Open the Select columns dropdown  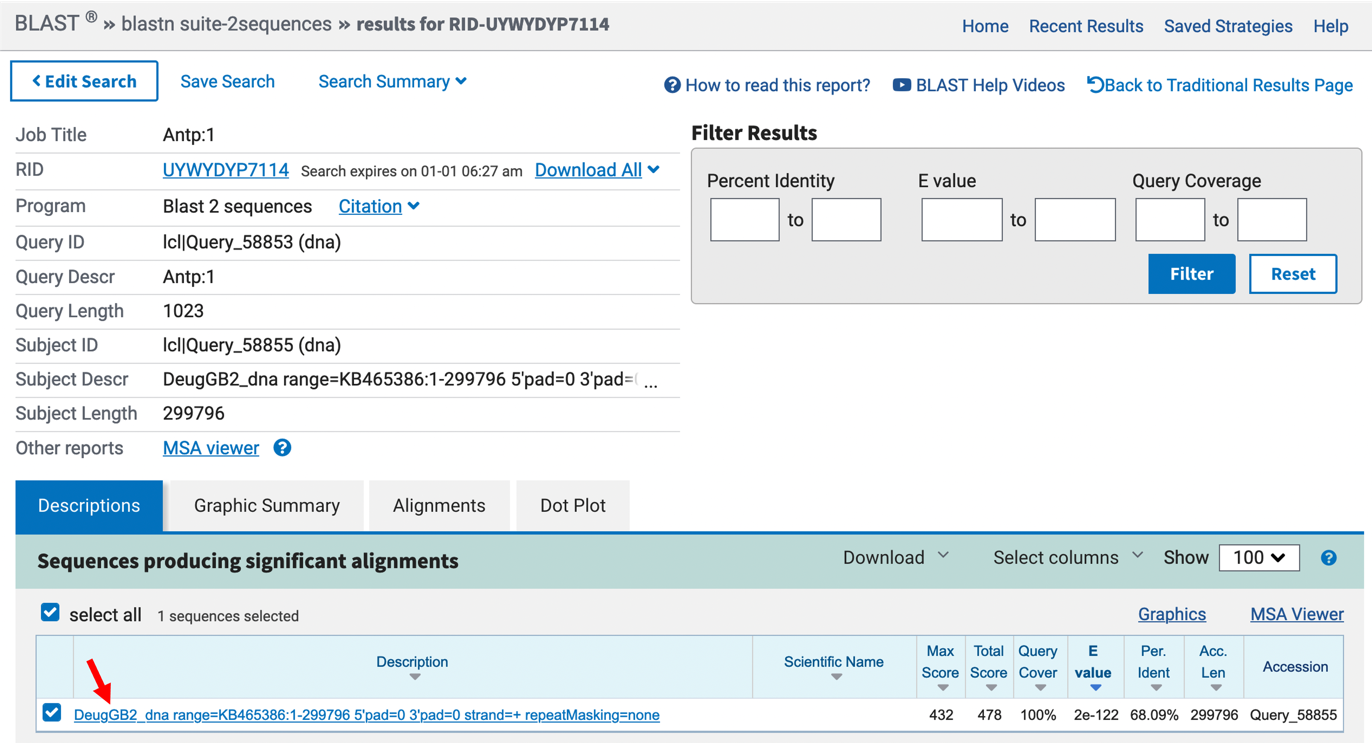coord(1068,557)
